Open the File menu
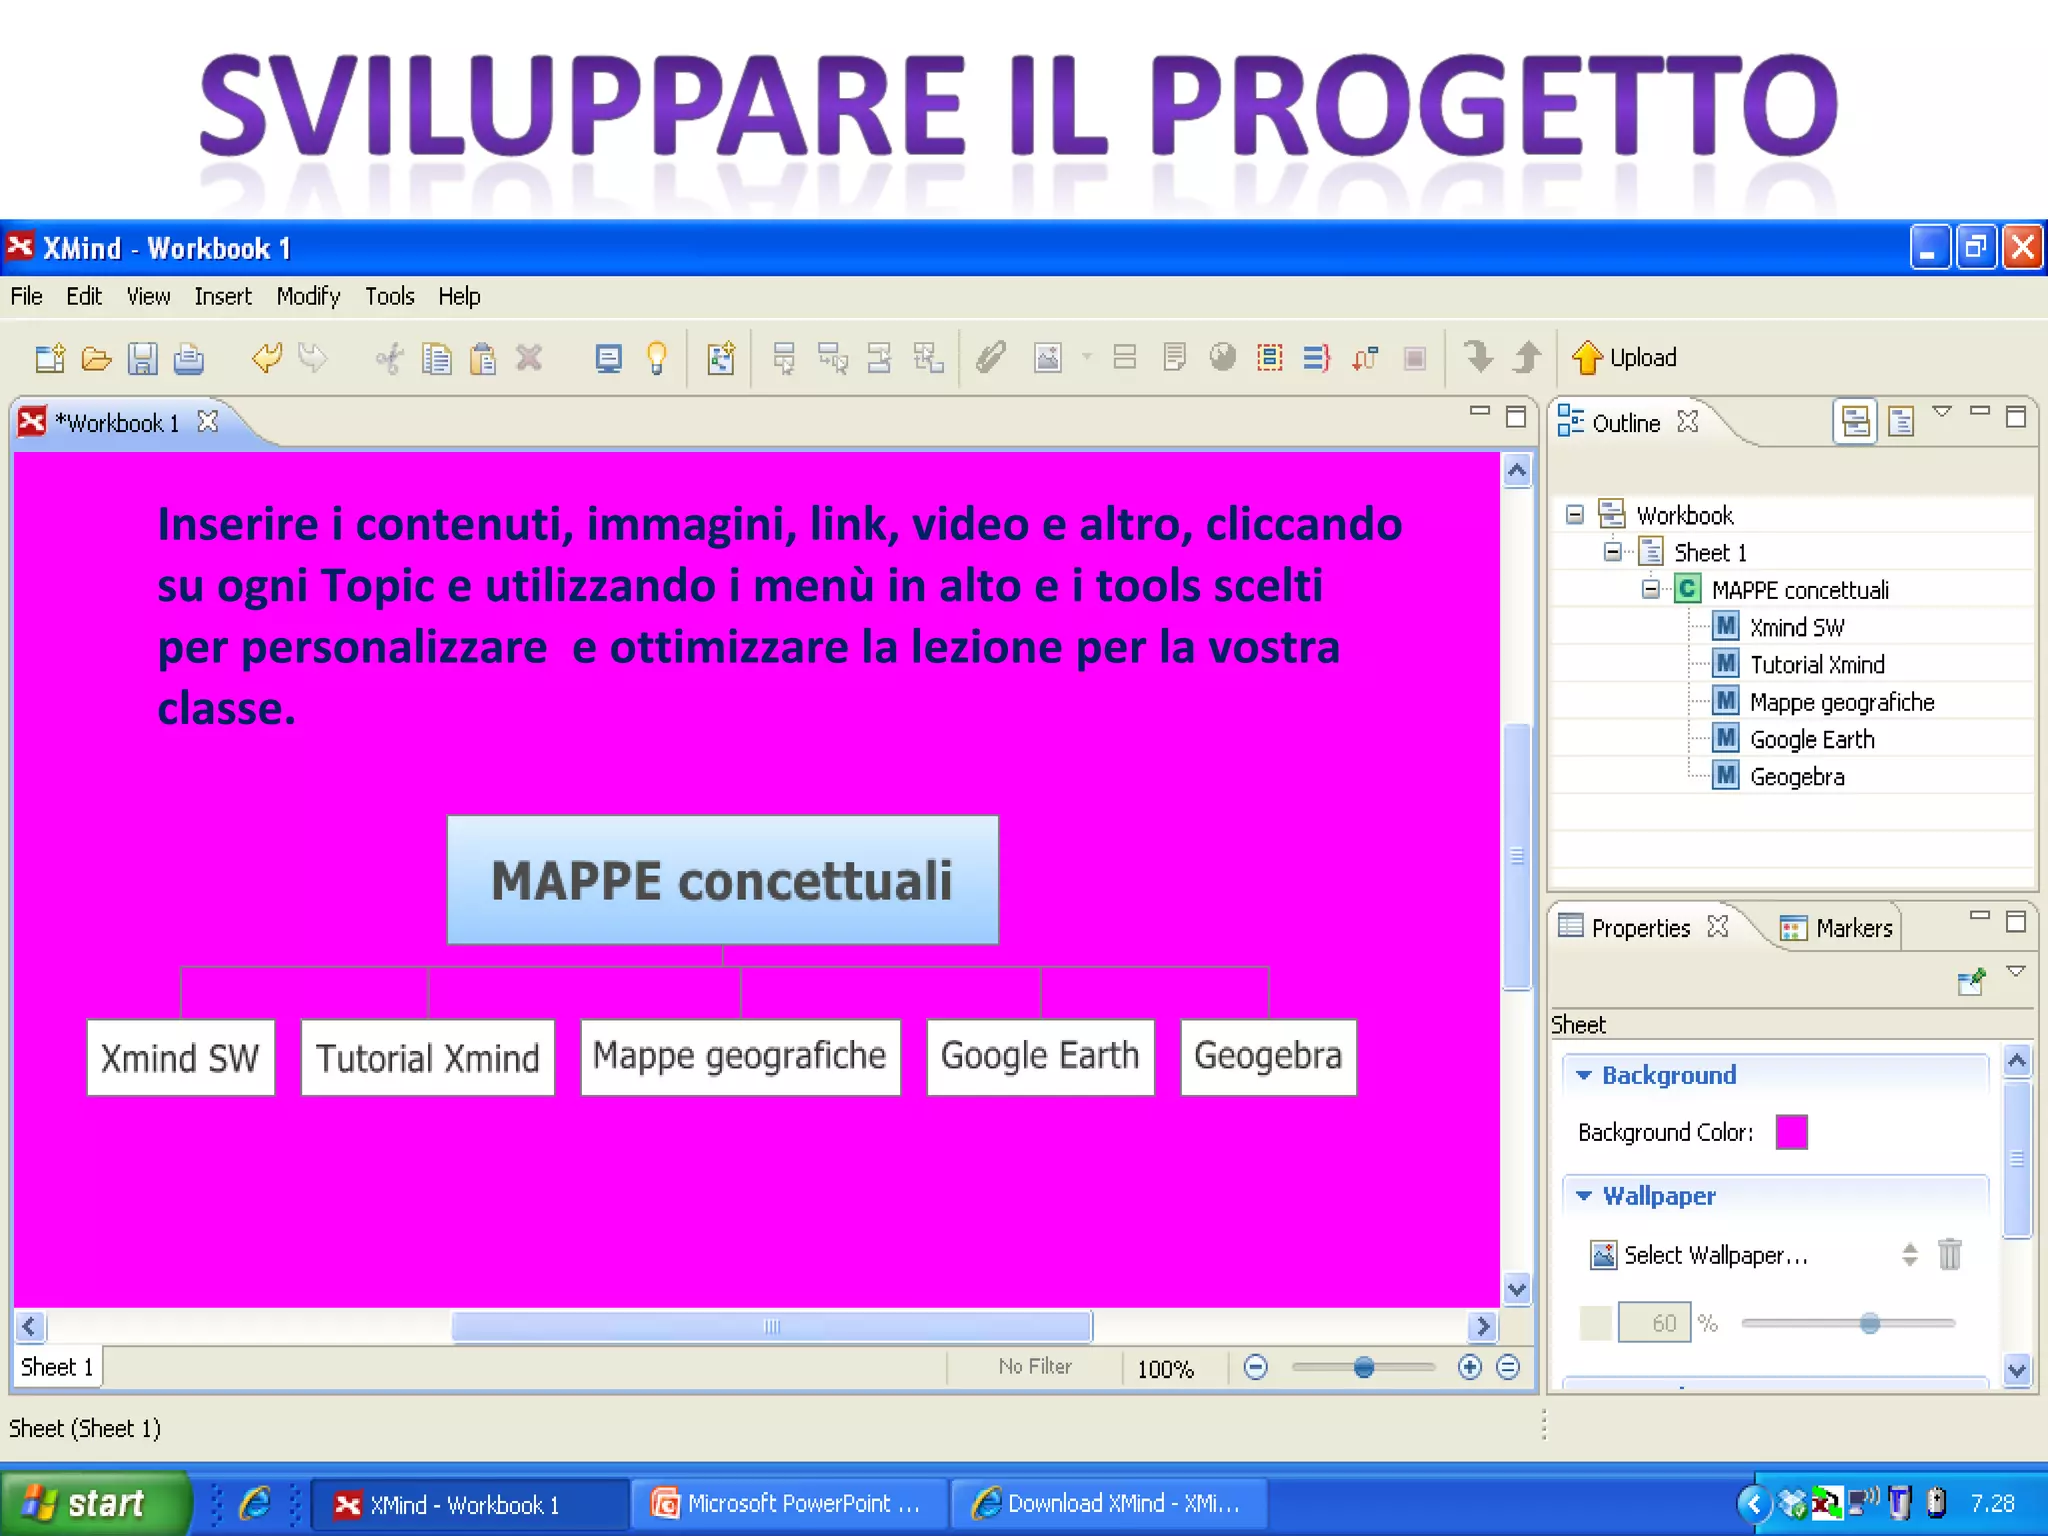The width and height of the screenshot is (2048, 1536). [x=26, y=296]
